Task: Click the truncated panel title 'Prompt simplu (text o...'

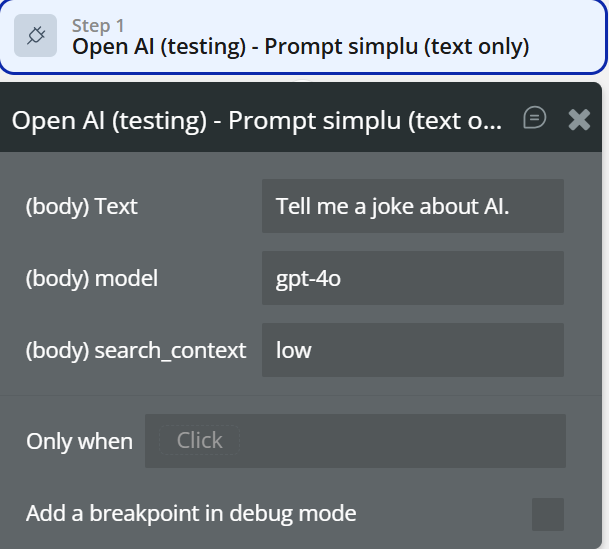Action: coord(365,121)
